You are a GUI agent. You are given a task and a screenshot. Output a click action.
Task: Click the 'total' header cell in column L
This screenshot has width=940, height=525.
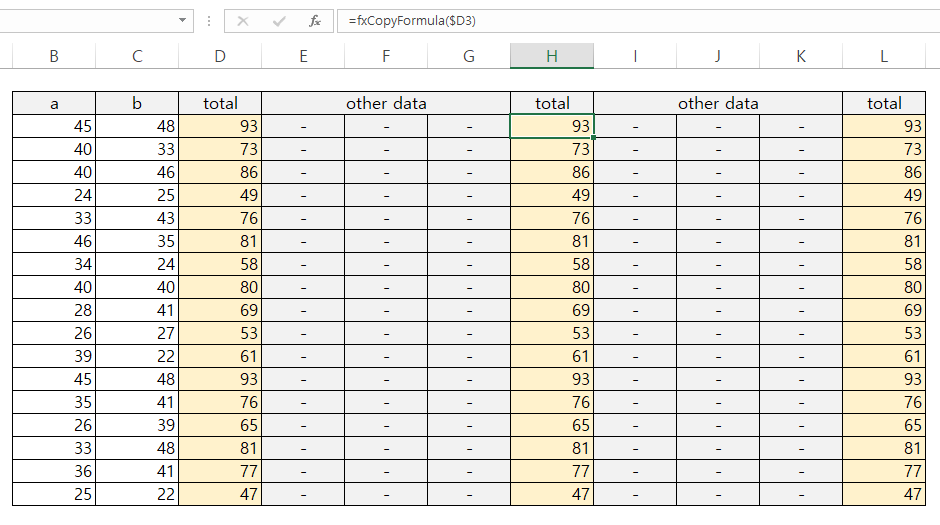click(x=884, y=103)
